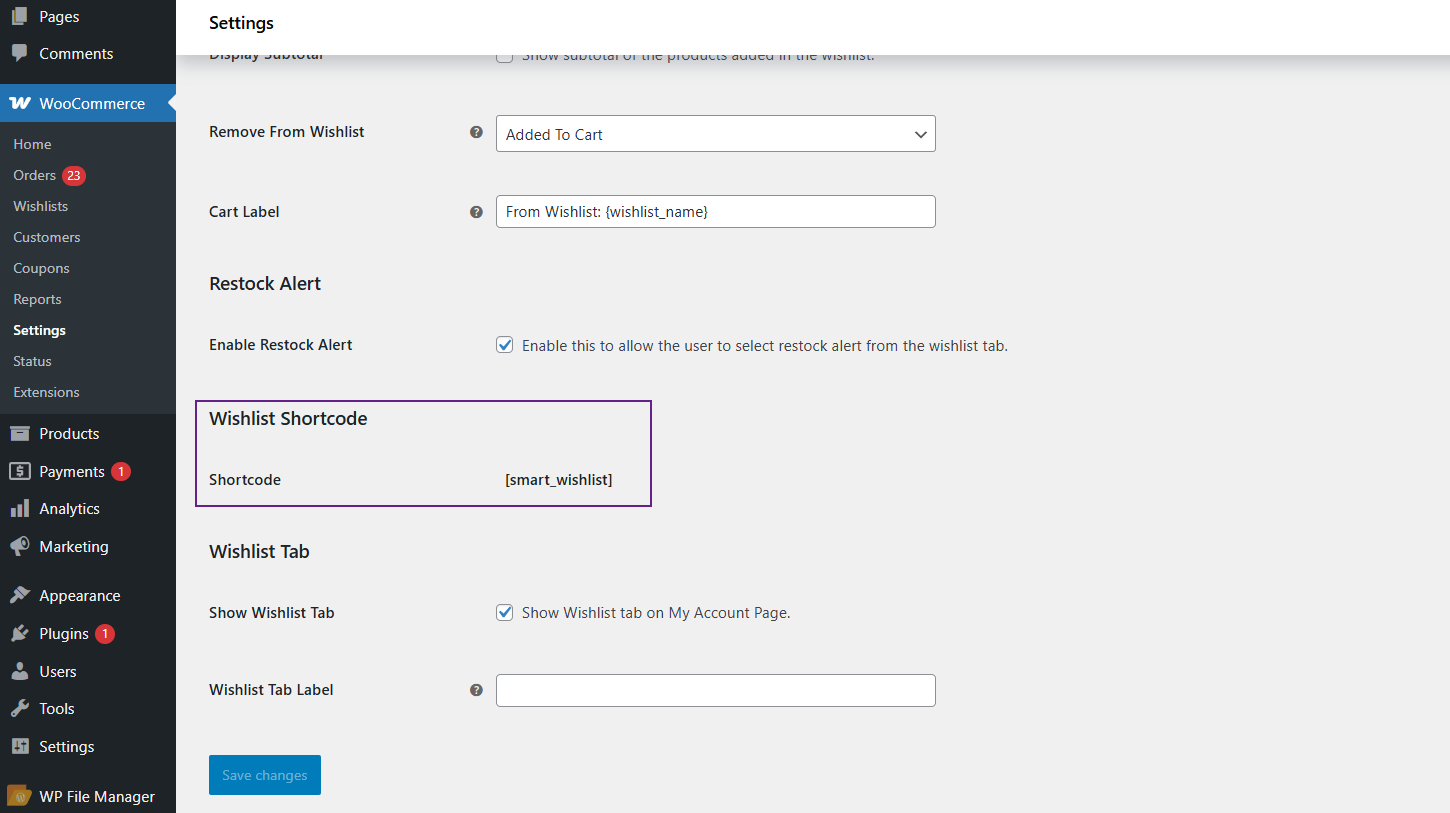Click the Tools wrench icon

coord(20,708)
